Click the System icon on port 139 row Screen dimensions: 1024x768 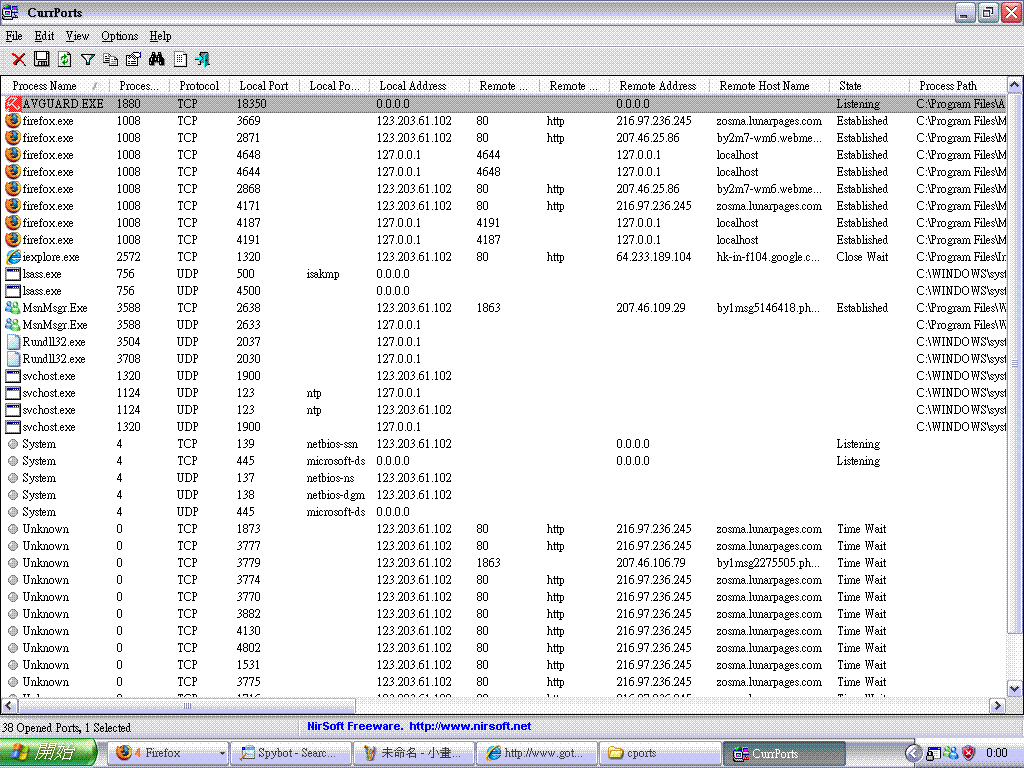[12, 444]
